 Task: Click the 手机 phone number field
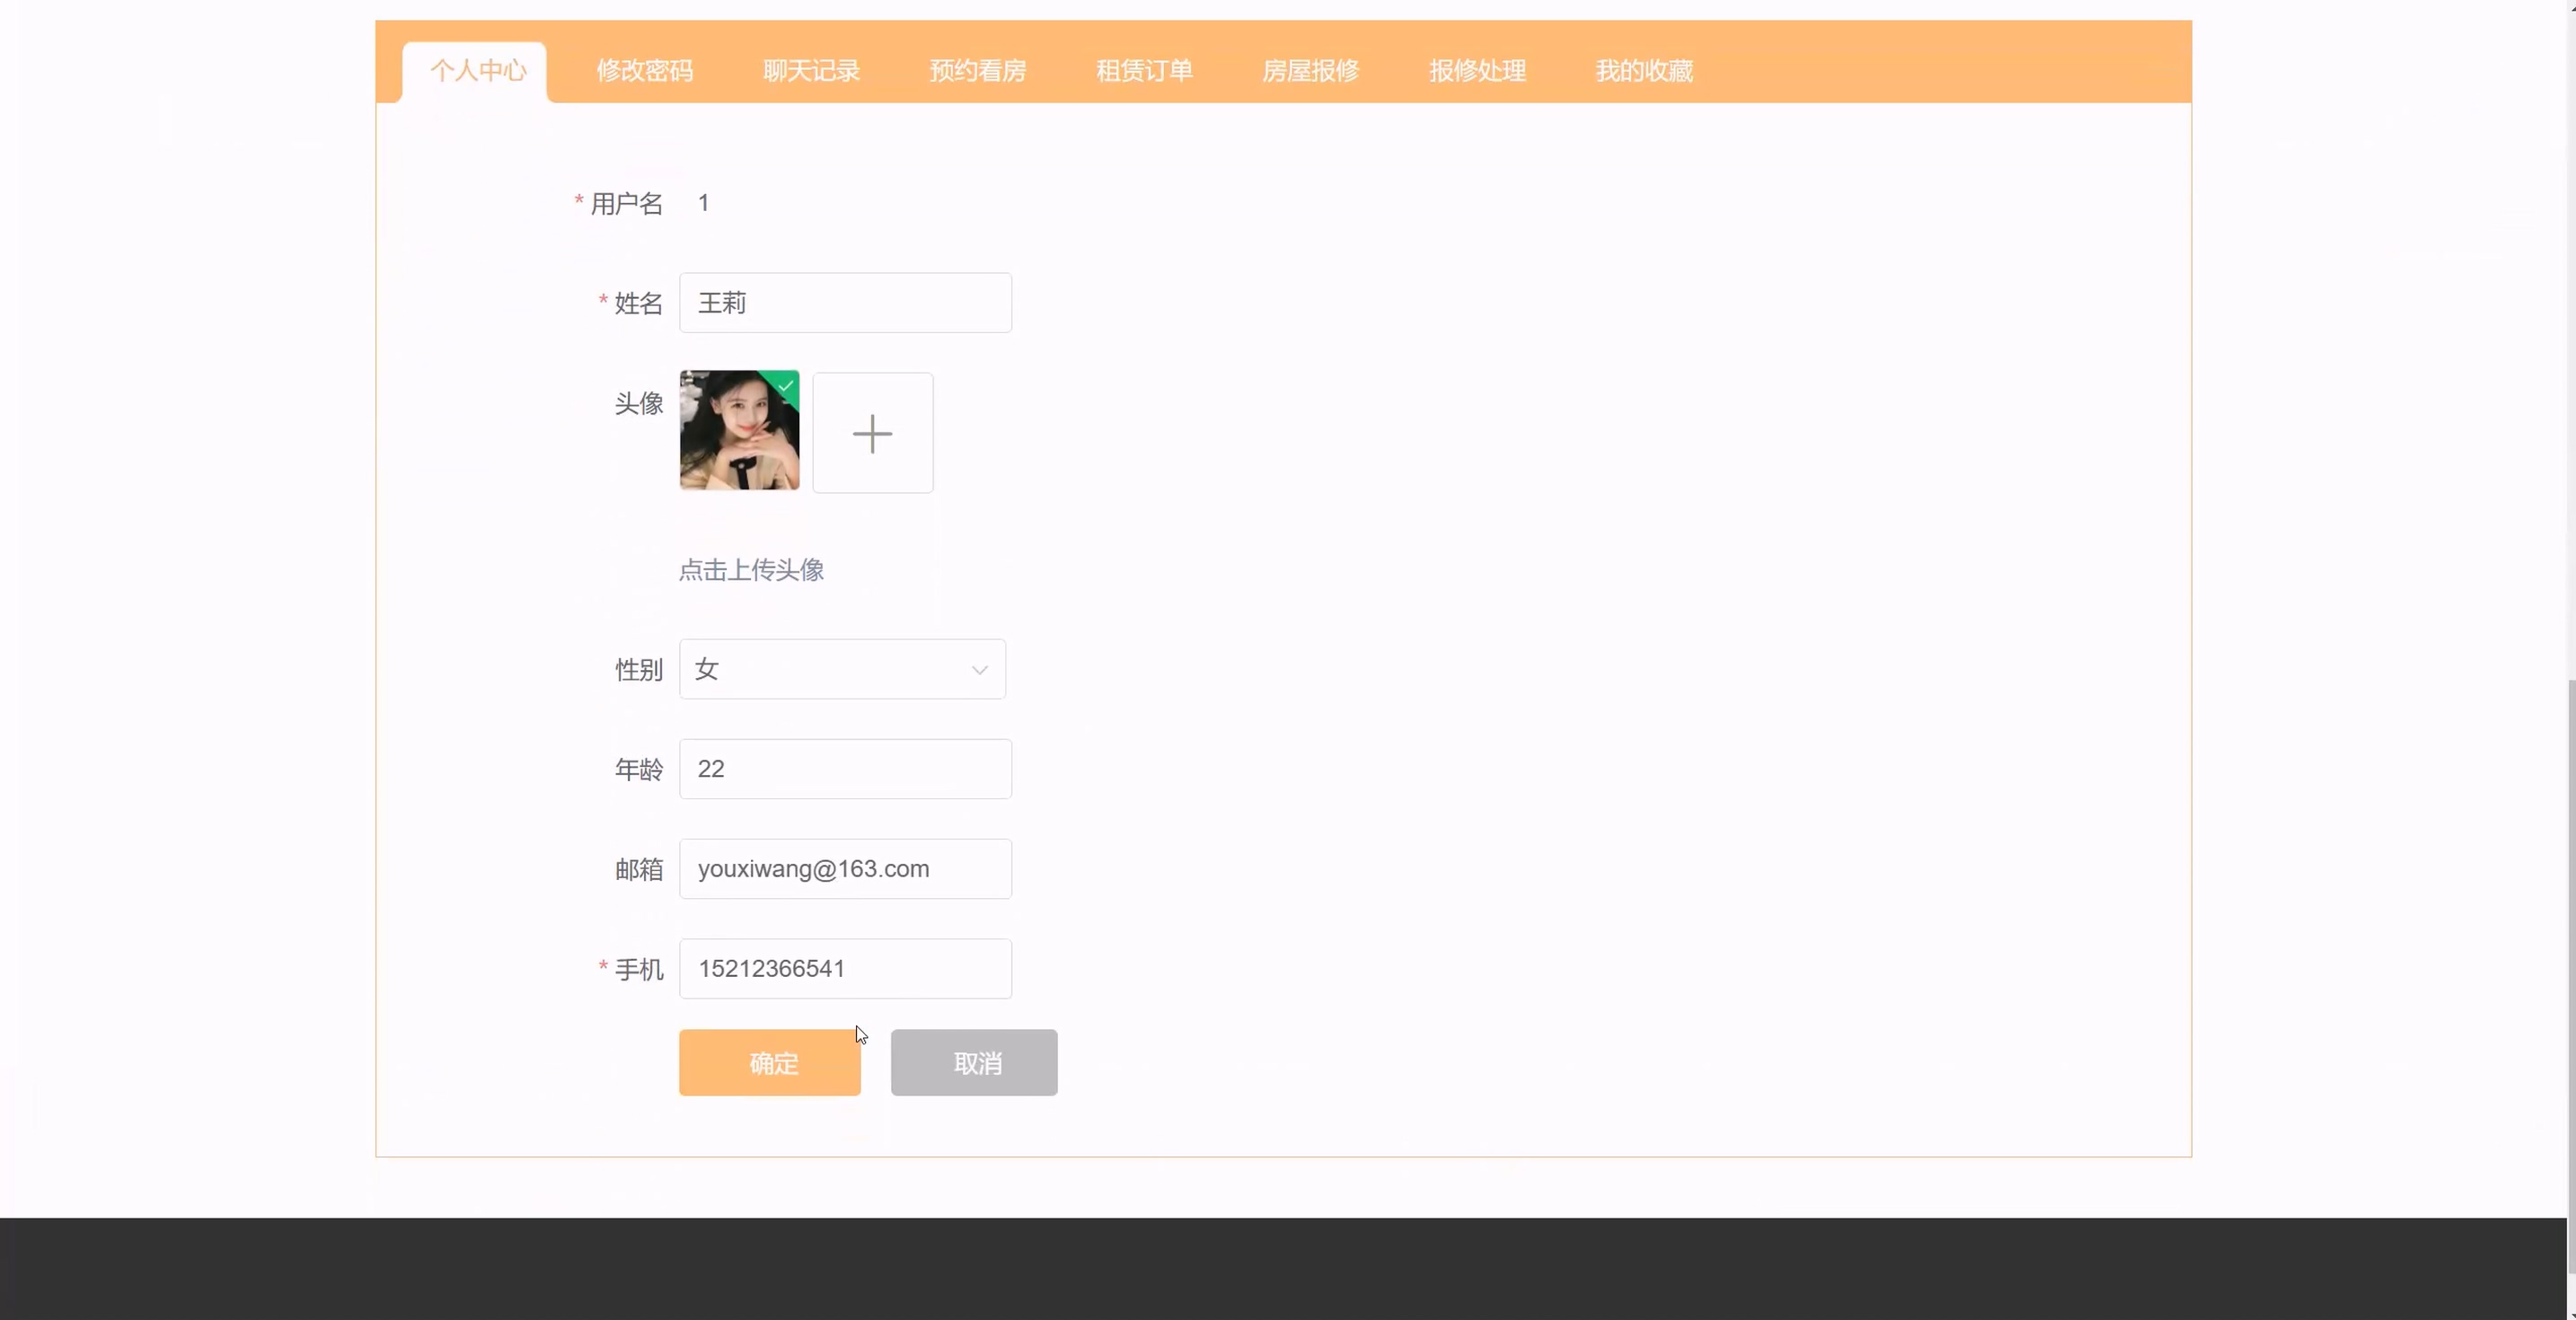point(845,969)
